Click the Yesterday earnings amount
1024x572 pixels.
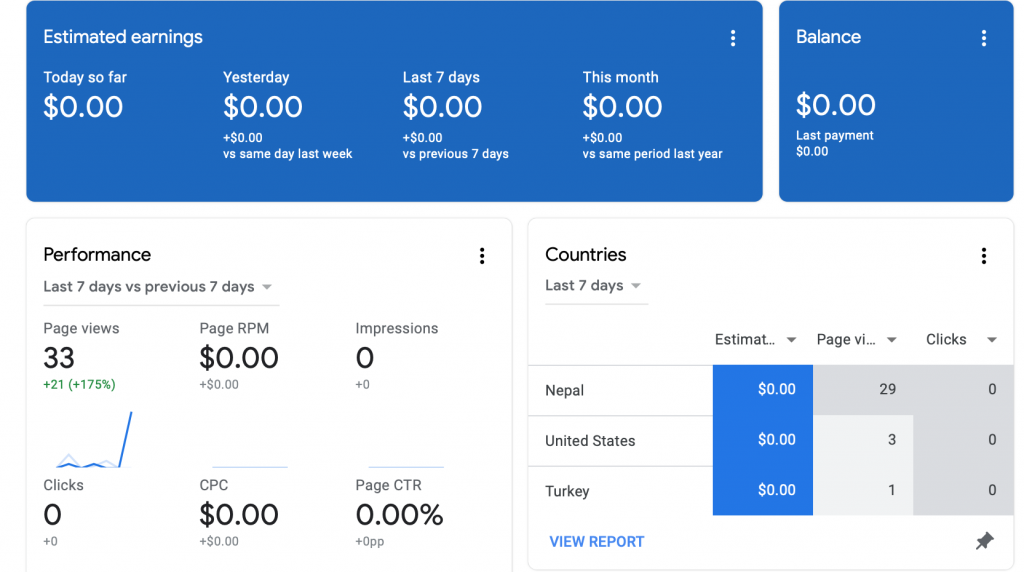coord(263,106)
